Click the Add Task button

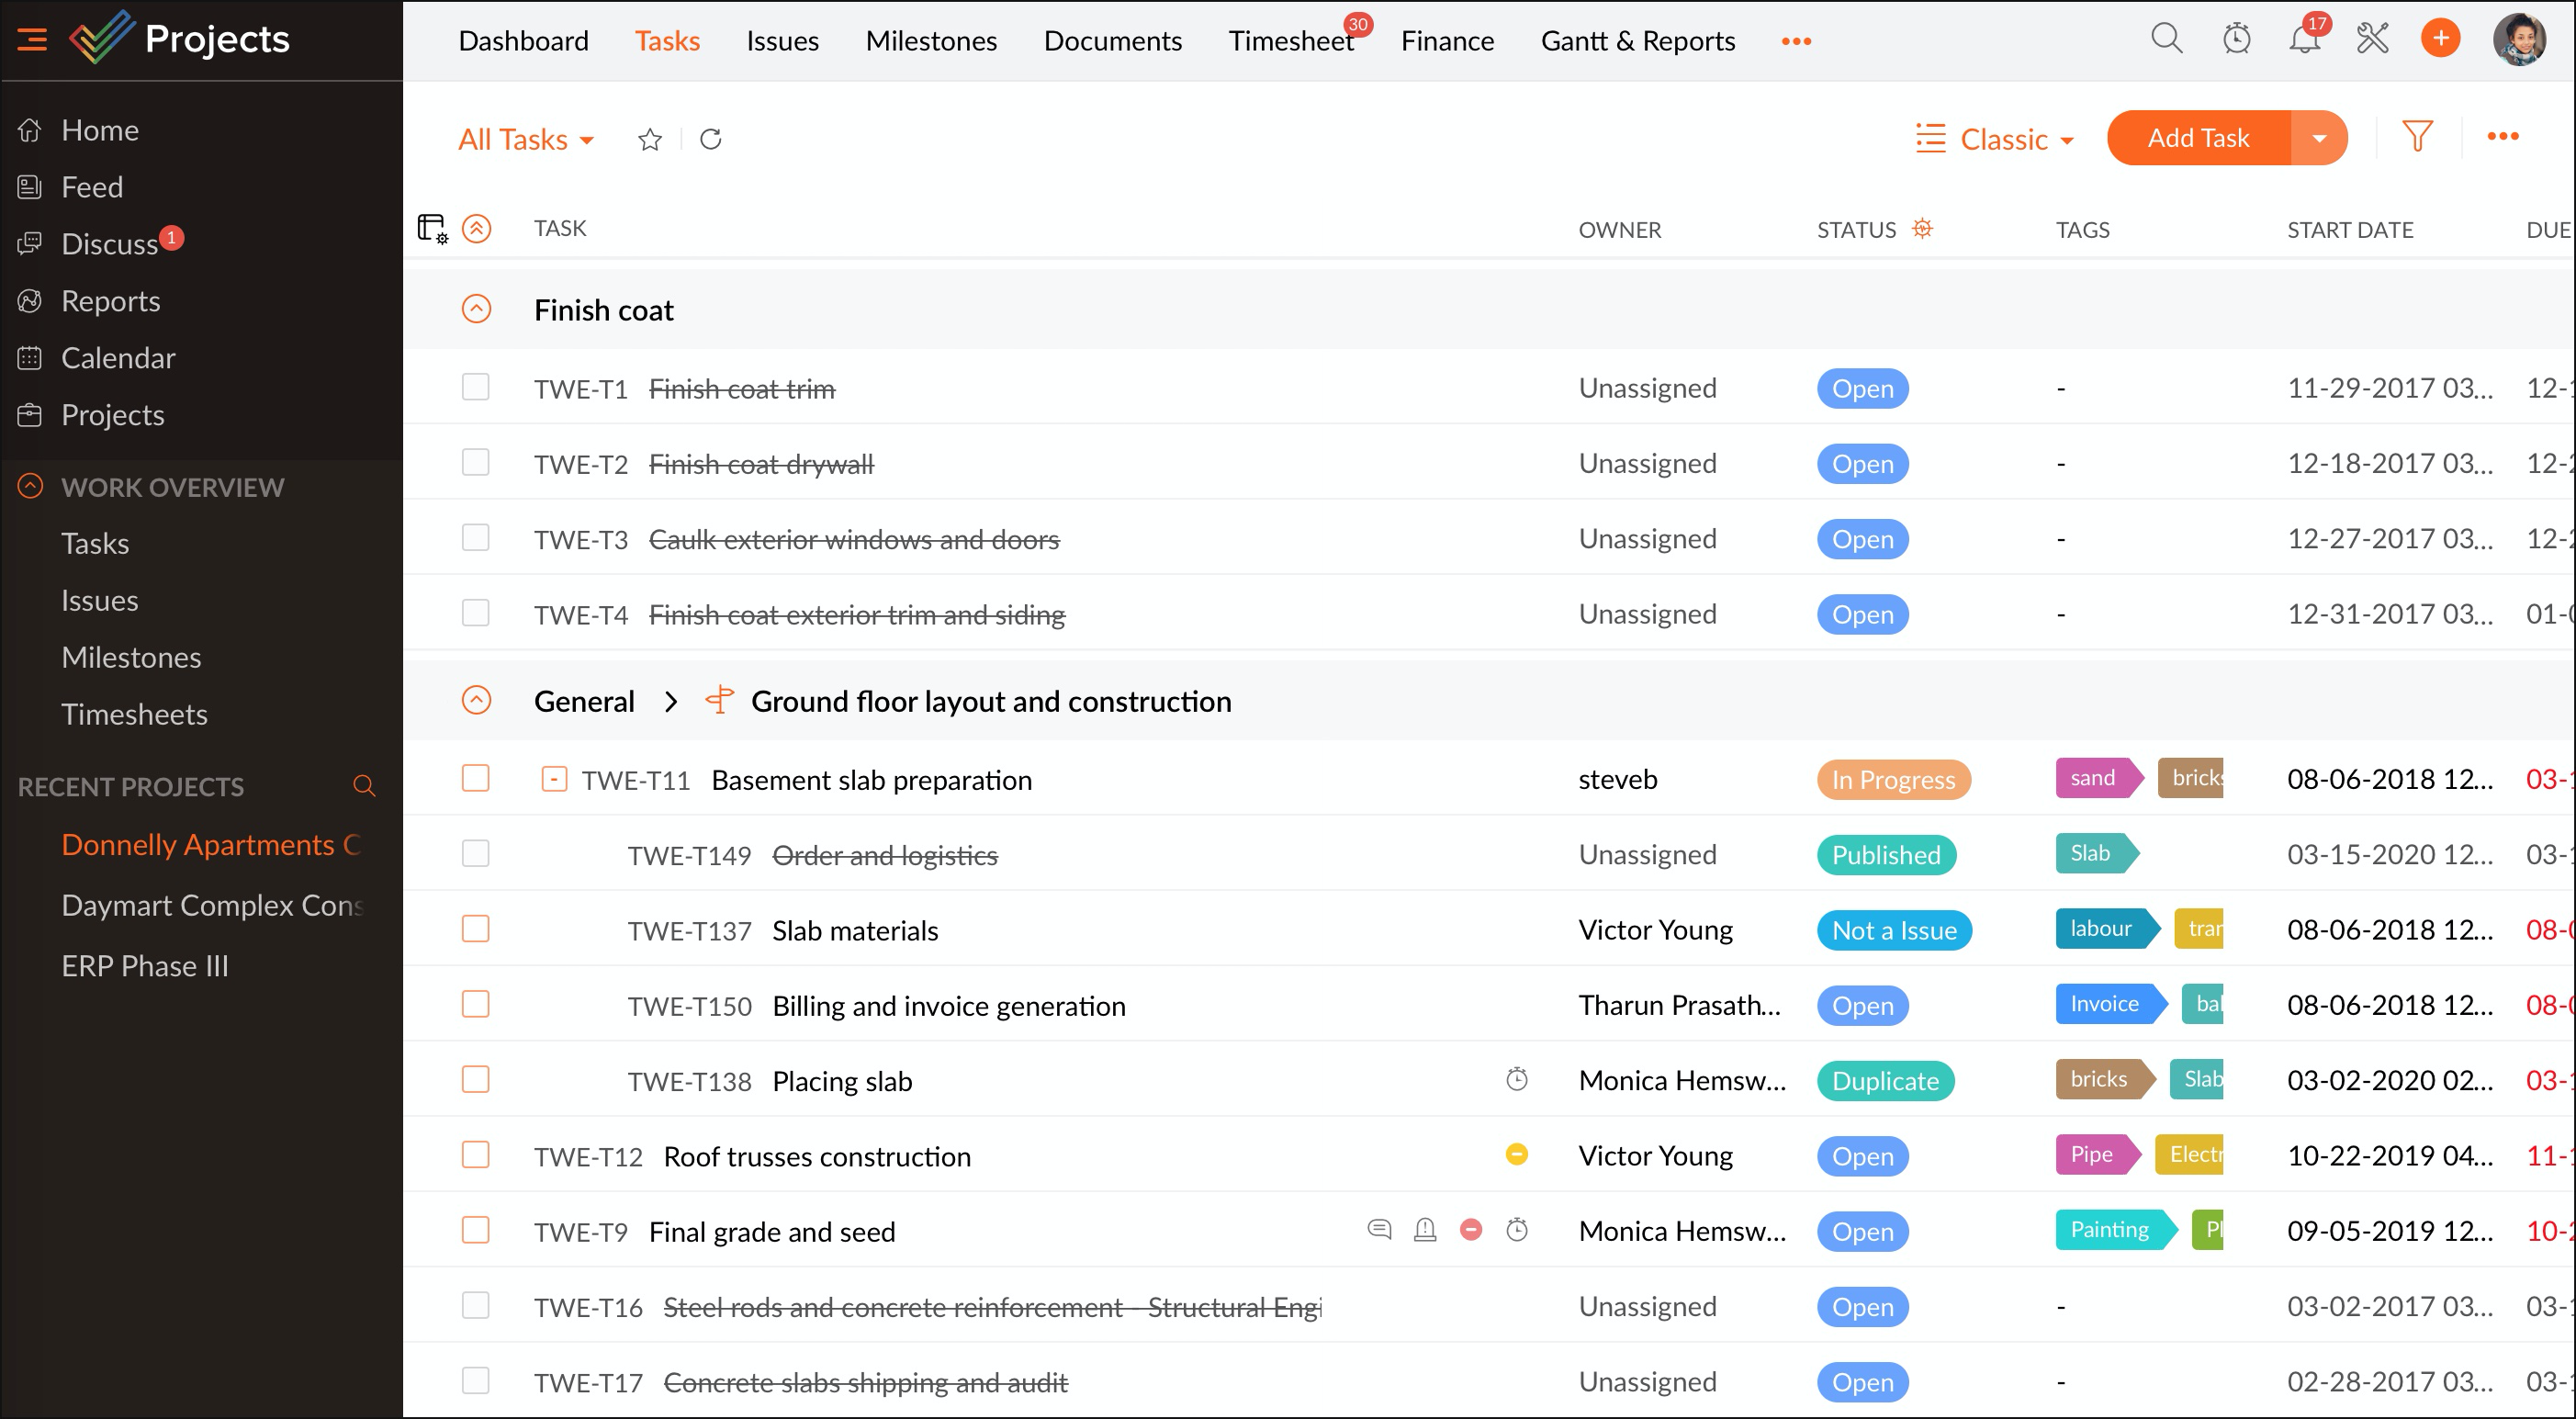pos(2198,138)
